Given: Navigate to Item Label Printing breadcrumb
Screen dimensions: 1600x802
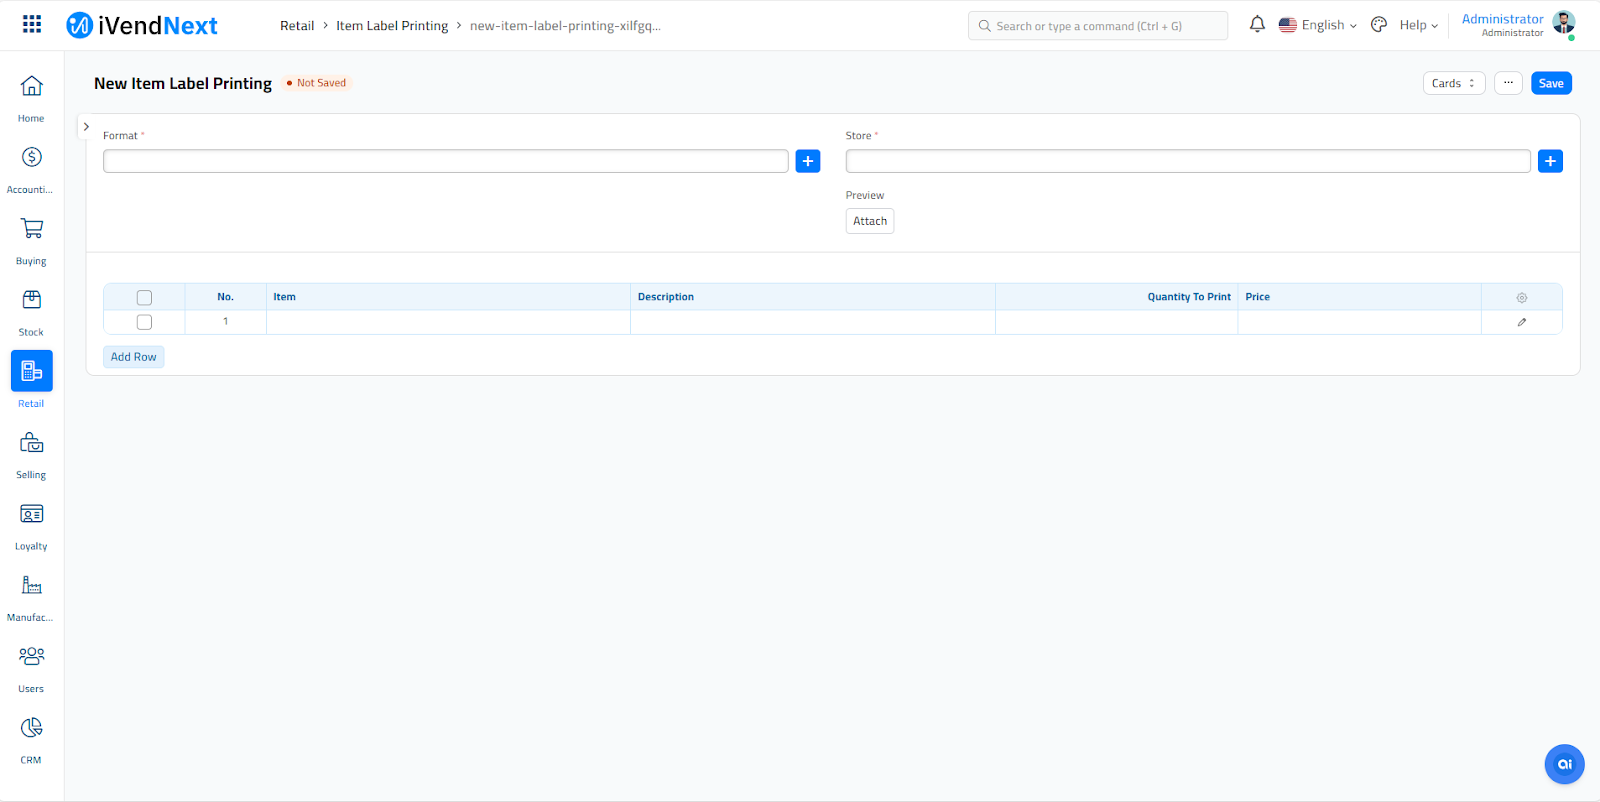Looking at the screenshot, I should click(392, 26).
